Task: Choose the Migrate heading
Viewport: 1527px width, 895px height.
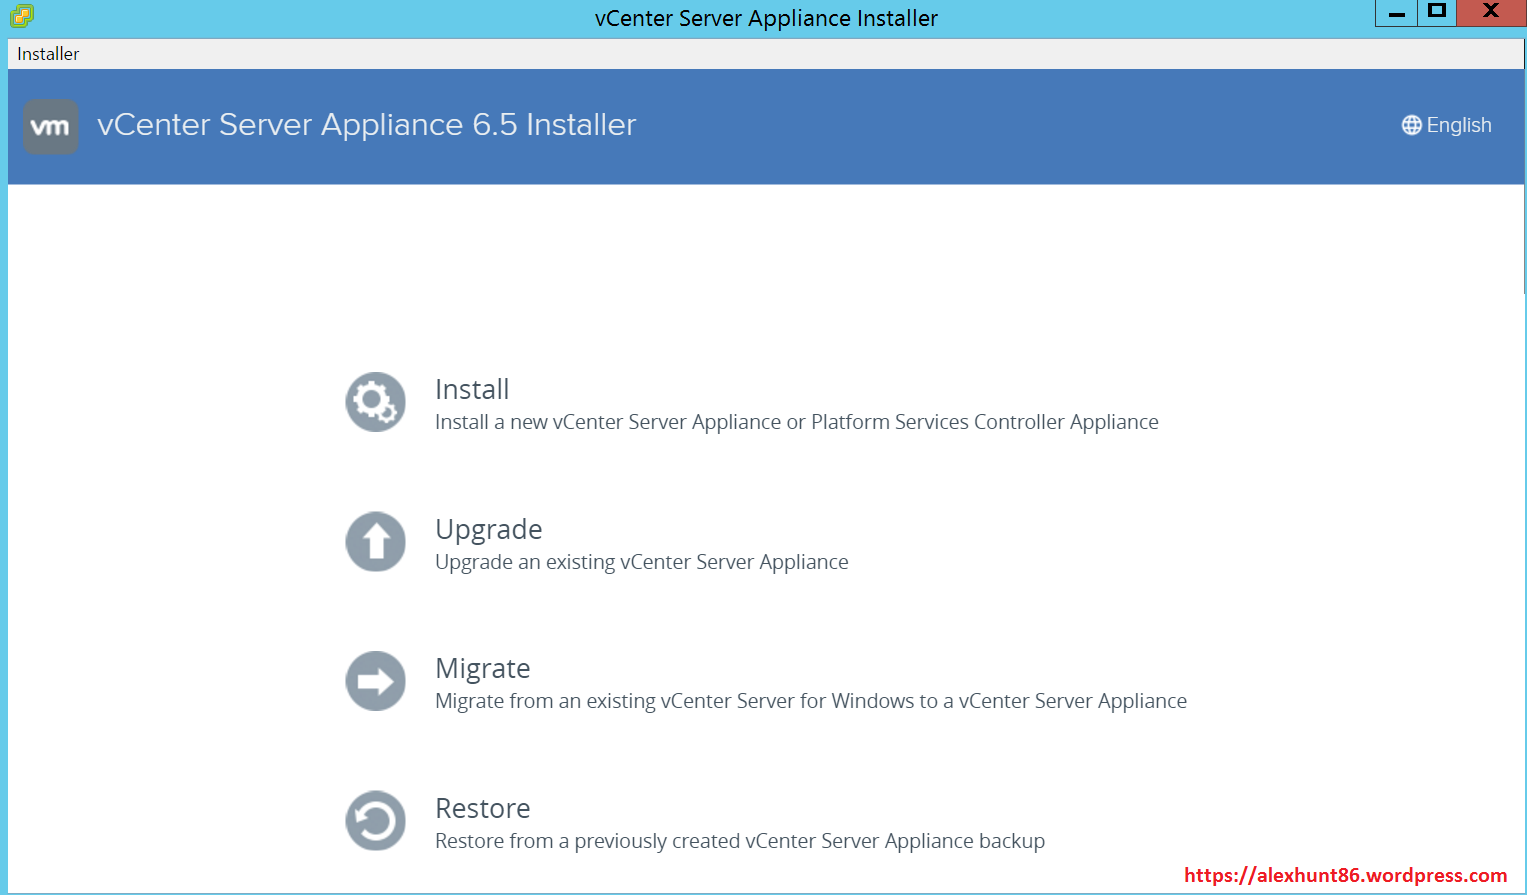Action: [483, 668]
